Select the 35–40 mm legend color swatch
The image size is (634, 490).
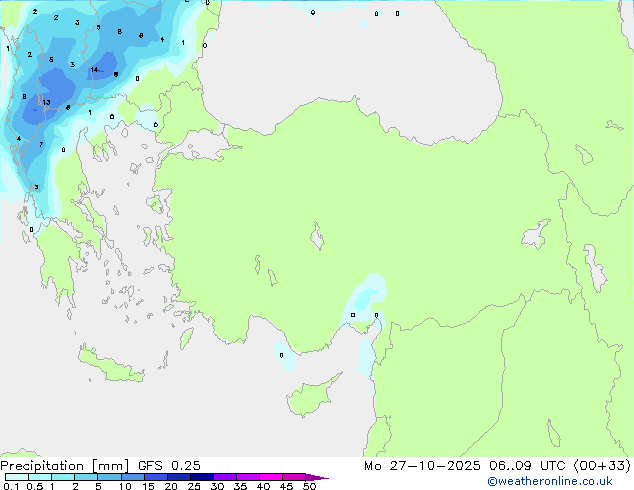click(247, 477)
